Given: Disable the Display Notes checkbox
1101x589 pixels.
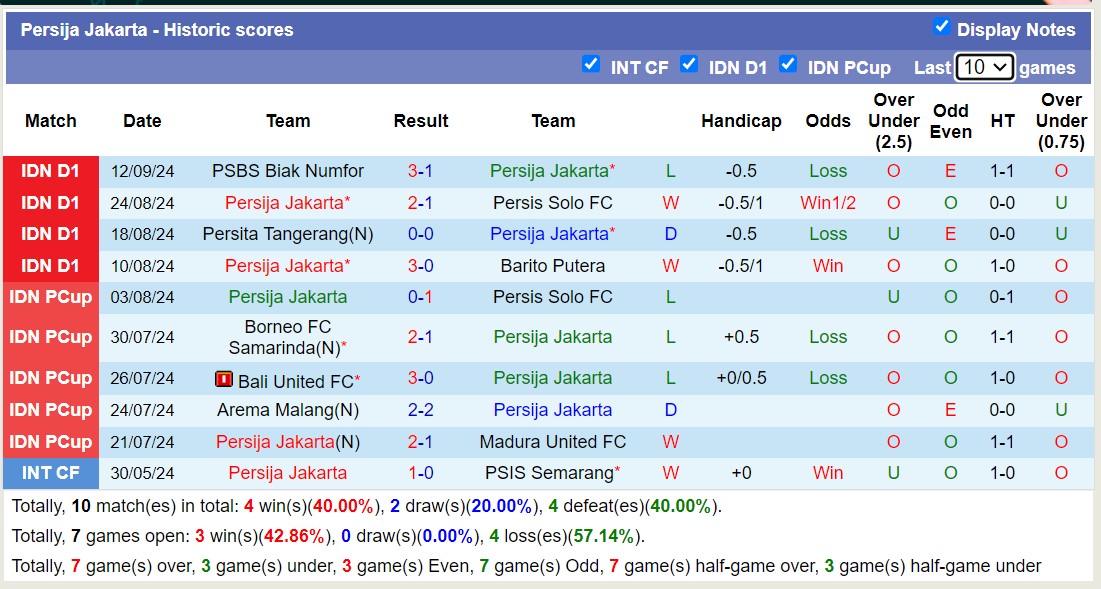Looking at the screenshot, I should click(942, 29).
